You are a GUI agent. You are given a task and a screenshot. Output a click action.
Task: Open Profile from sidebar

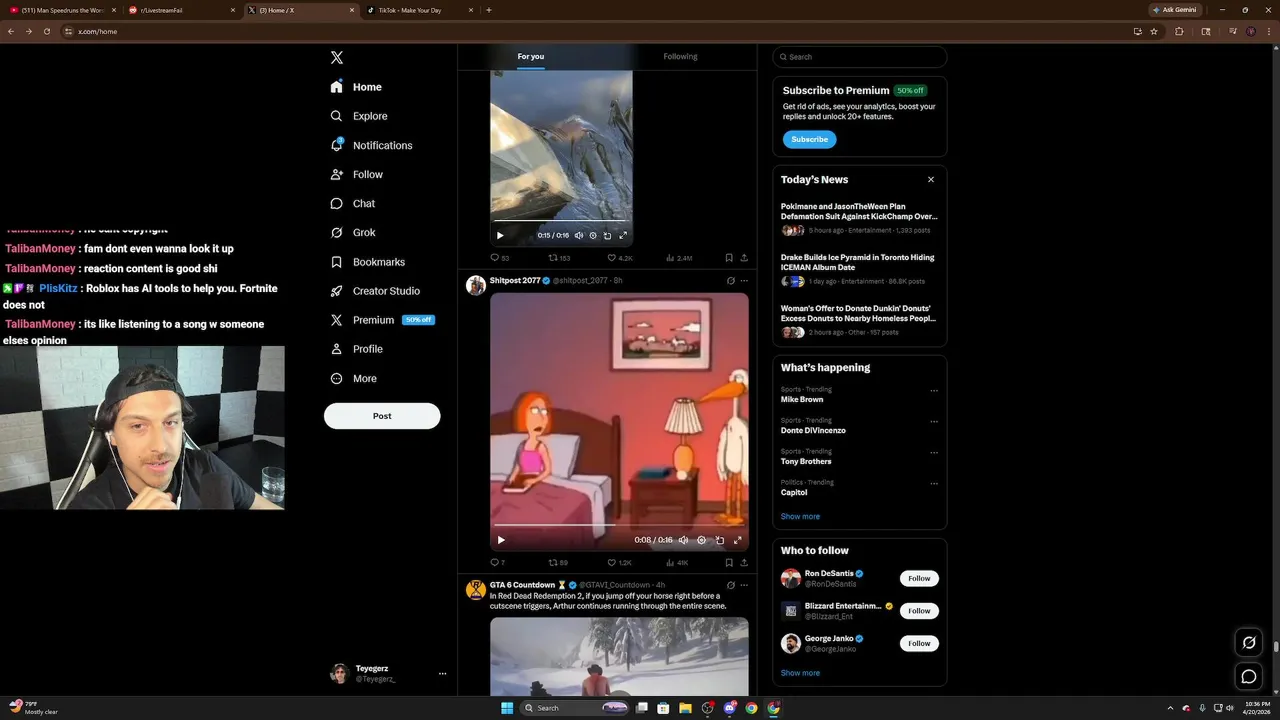pos(356,349)
